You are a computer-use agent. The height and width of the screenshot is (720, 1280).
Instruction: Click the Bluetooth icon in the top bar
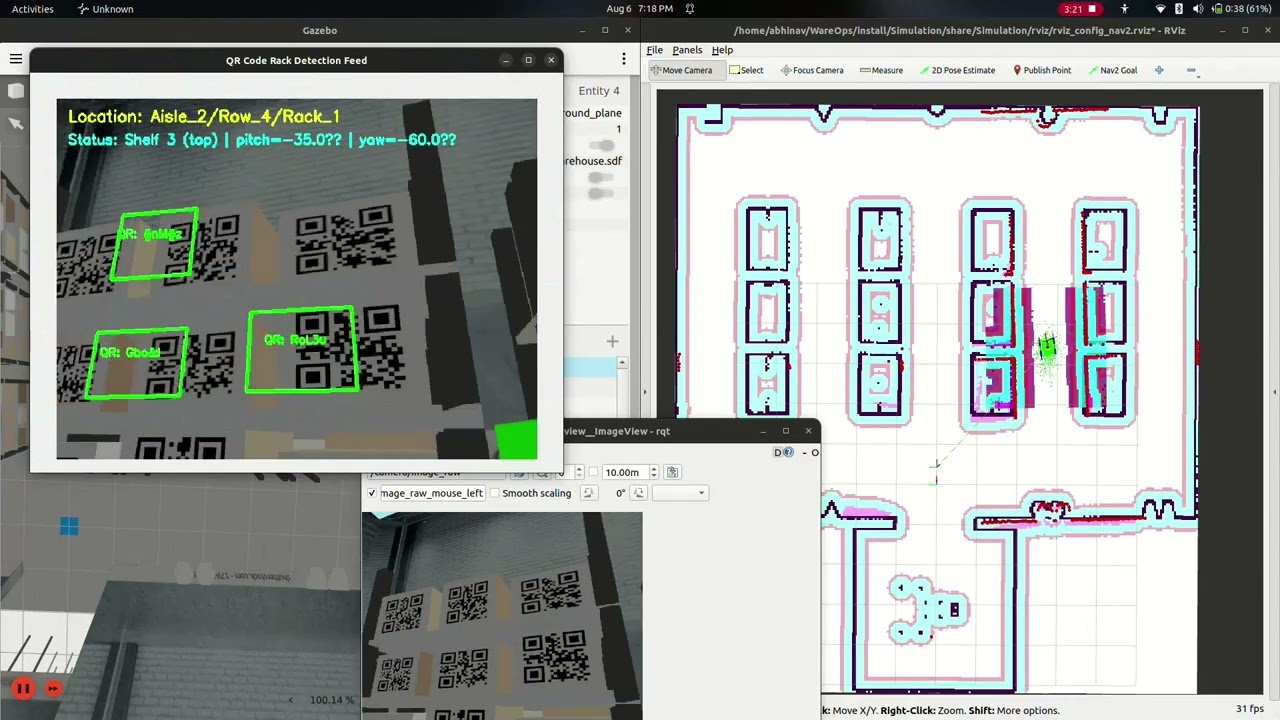1178,9
